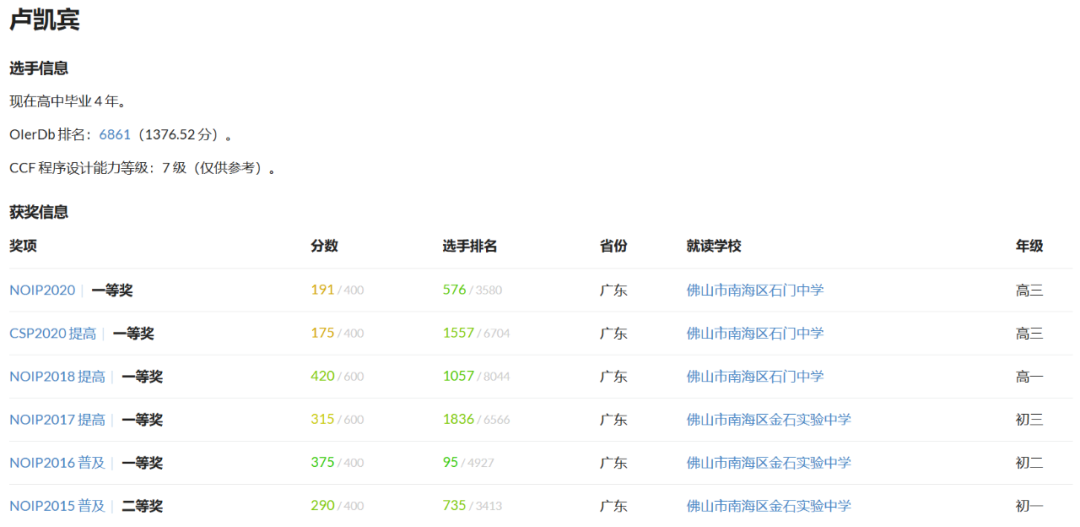Viewport: 1080px width, 527px height.
Task: Click the 获奖信息 section heading
Action: (39, 212)
